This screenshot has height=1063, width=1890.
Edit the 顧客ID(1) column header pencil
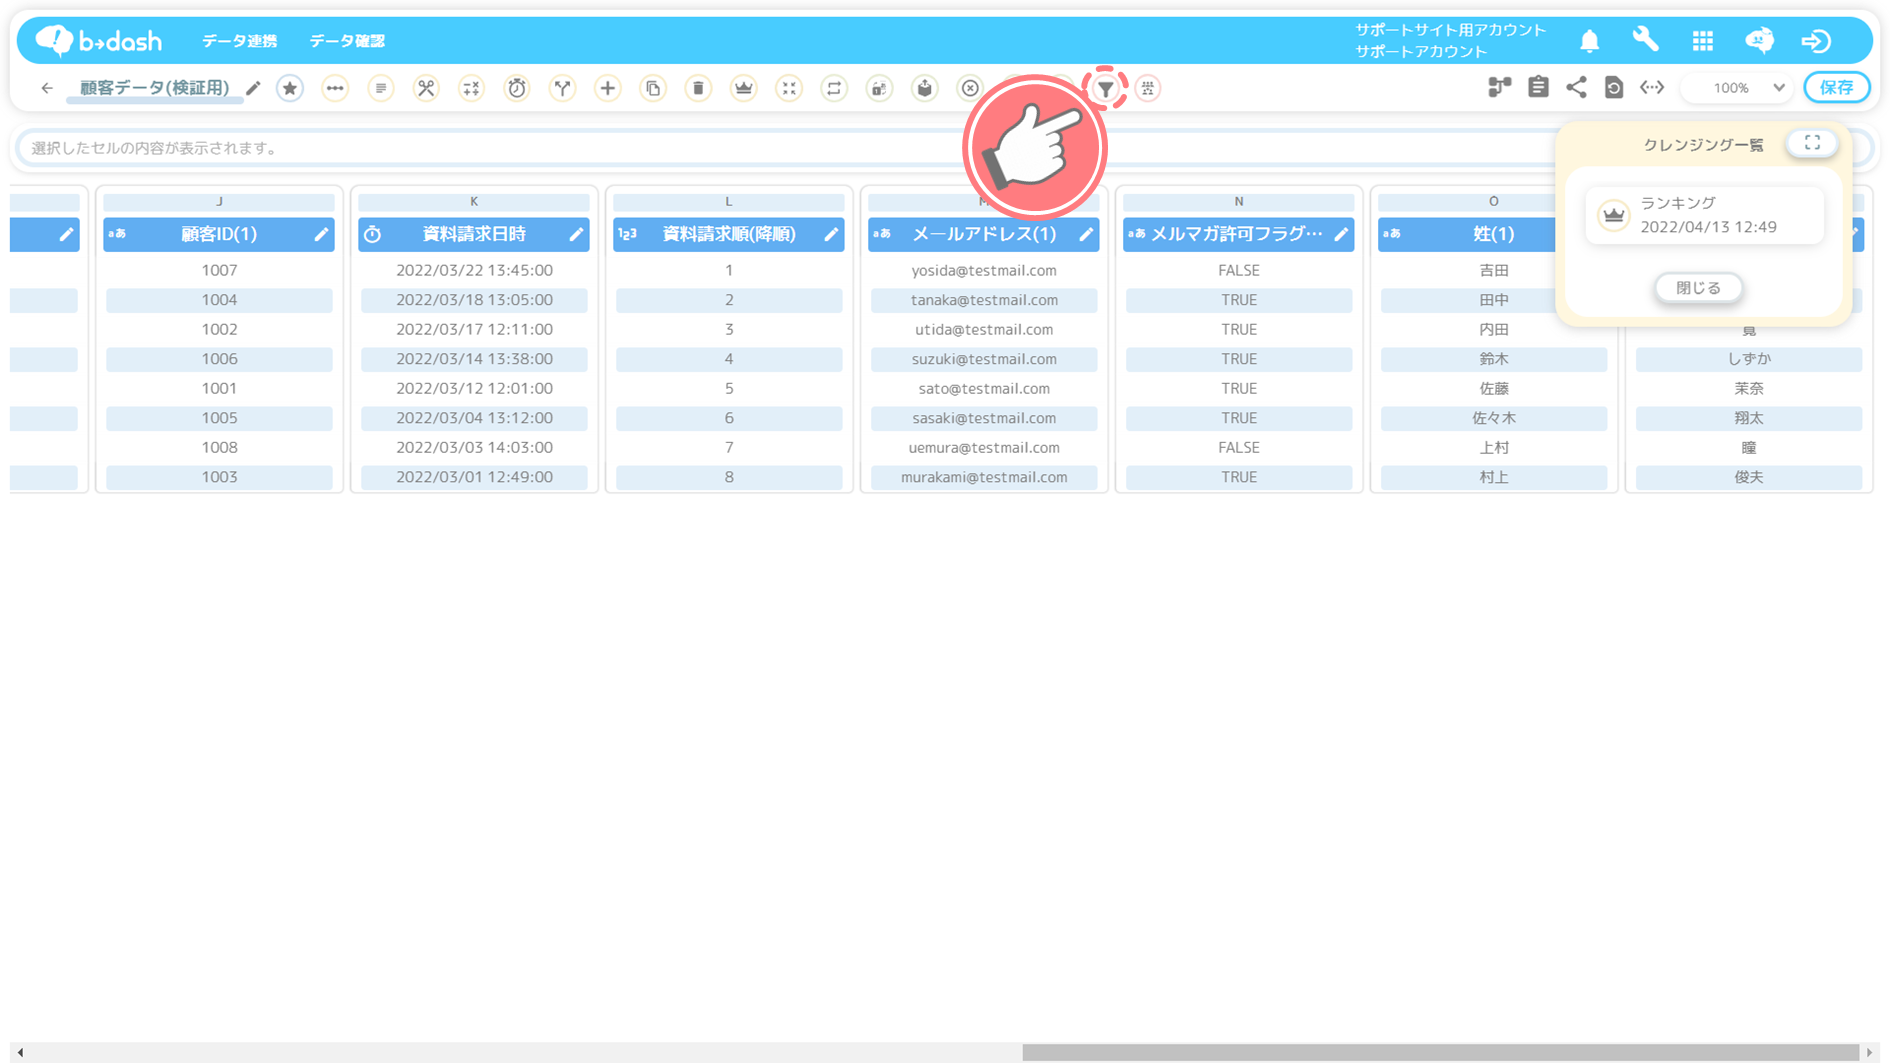(321, 234)
